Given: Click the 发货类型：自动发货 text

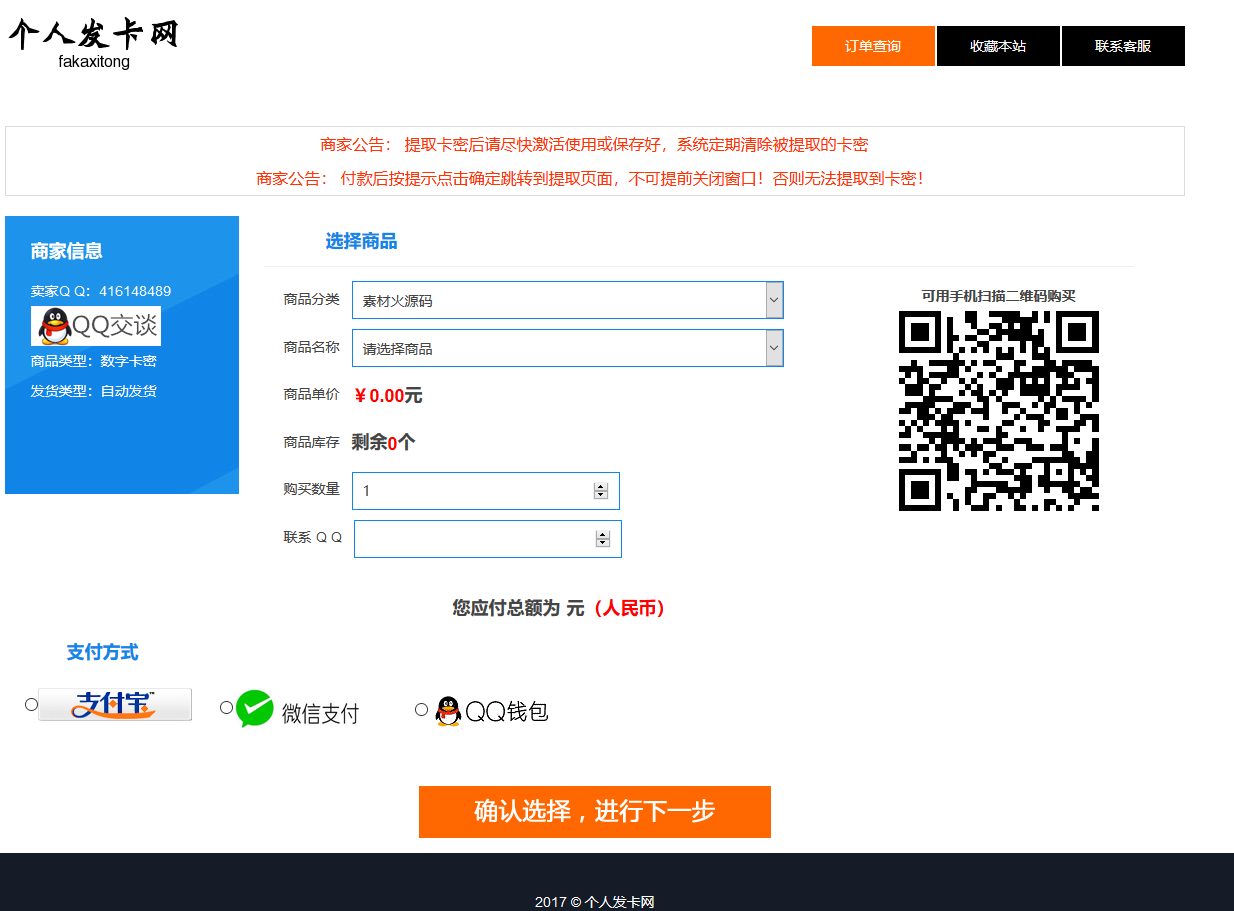Looking at the screenshot, I should (93, 391).
